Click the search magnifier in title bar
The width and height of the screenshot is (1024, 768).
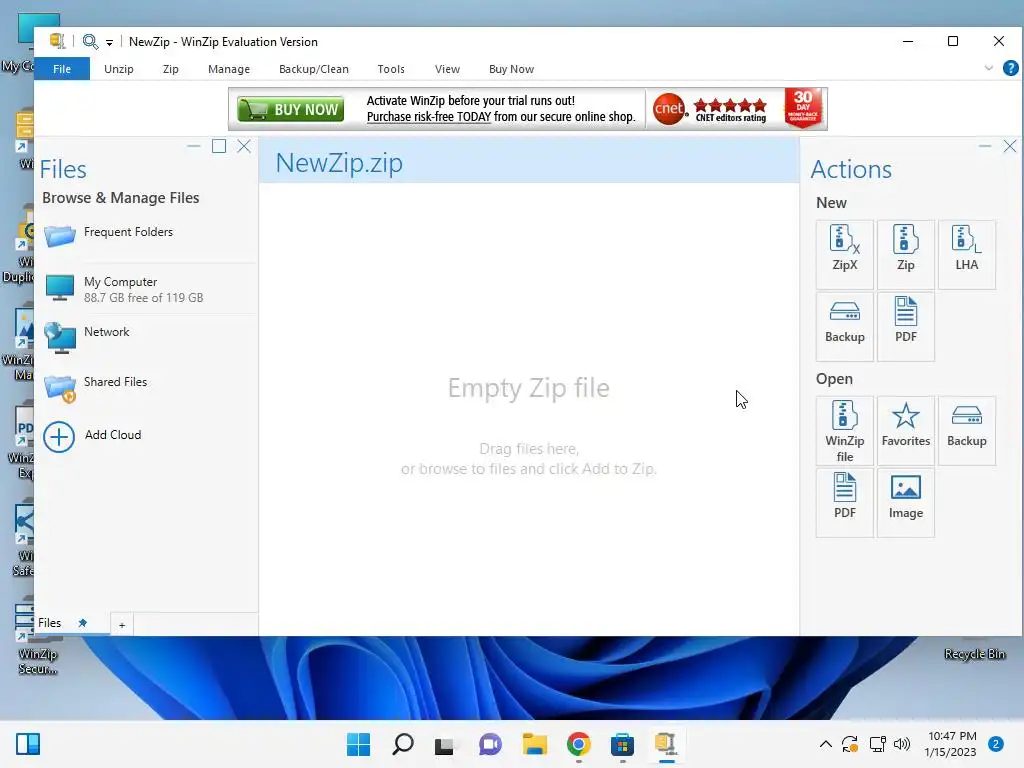(x=90, y=42)
